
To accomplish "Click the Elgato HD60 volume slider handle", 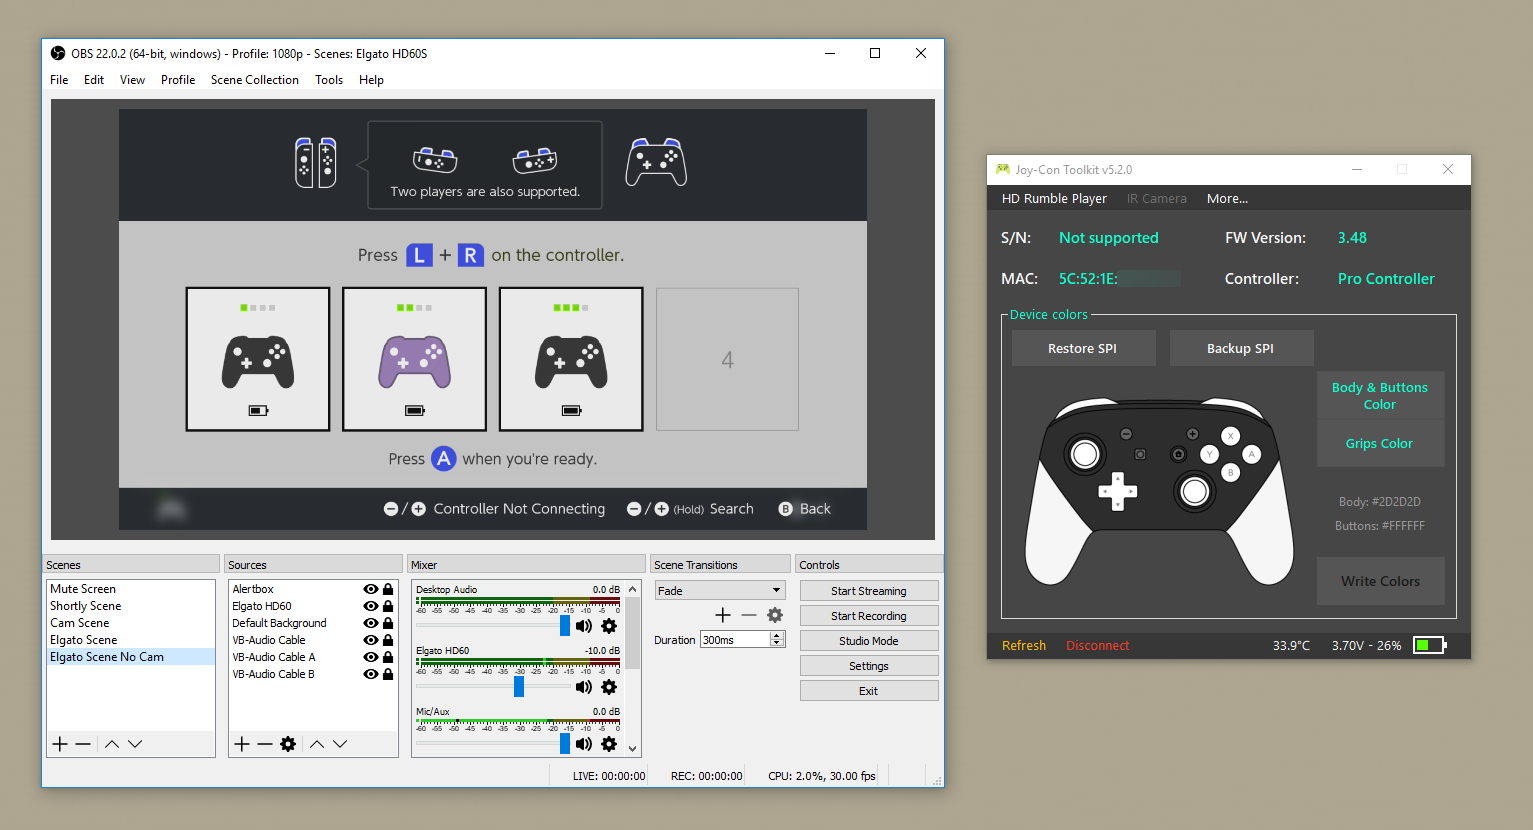I will pyautogui.click(x=519, y=687).
